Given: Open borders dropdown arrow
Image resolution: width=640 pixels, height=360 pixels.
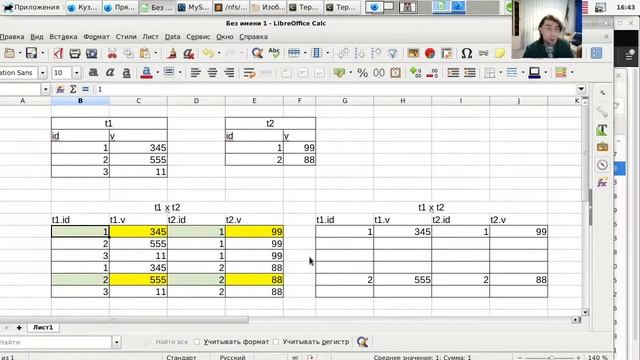Looking at the screenshot, I should [x=500, y=73].
